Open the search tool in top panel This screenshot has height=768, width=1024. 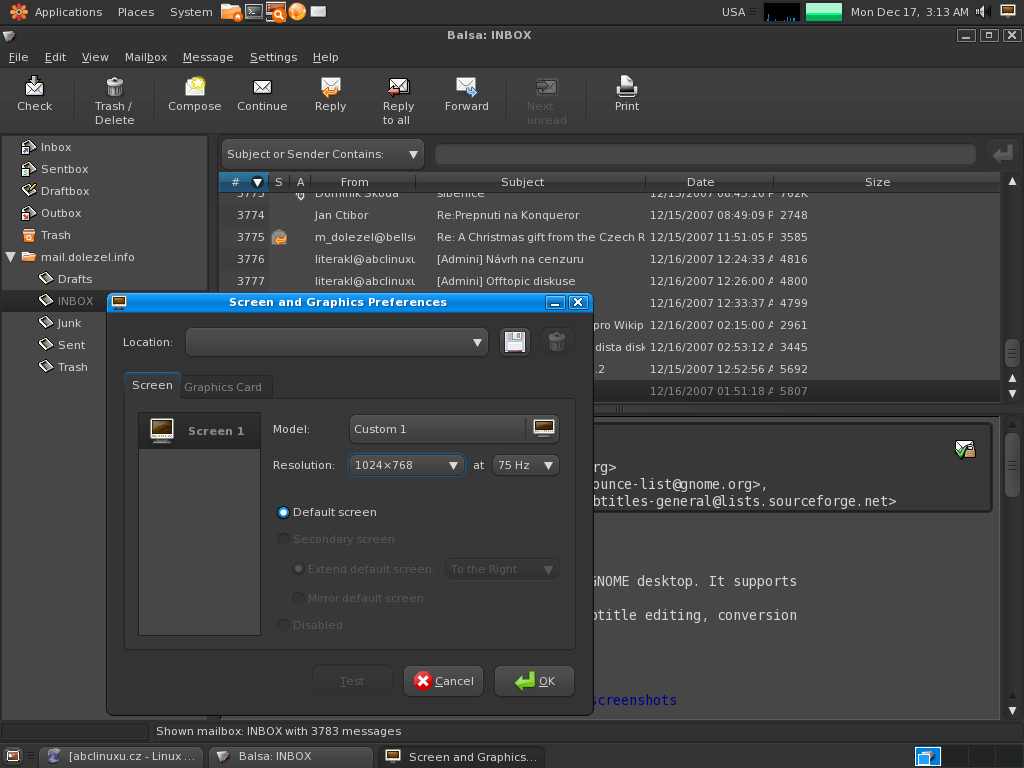click(x=276, y=12)
